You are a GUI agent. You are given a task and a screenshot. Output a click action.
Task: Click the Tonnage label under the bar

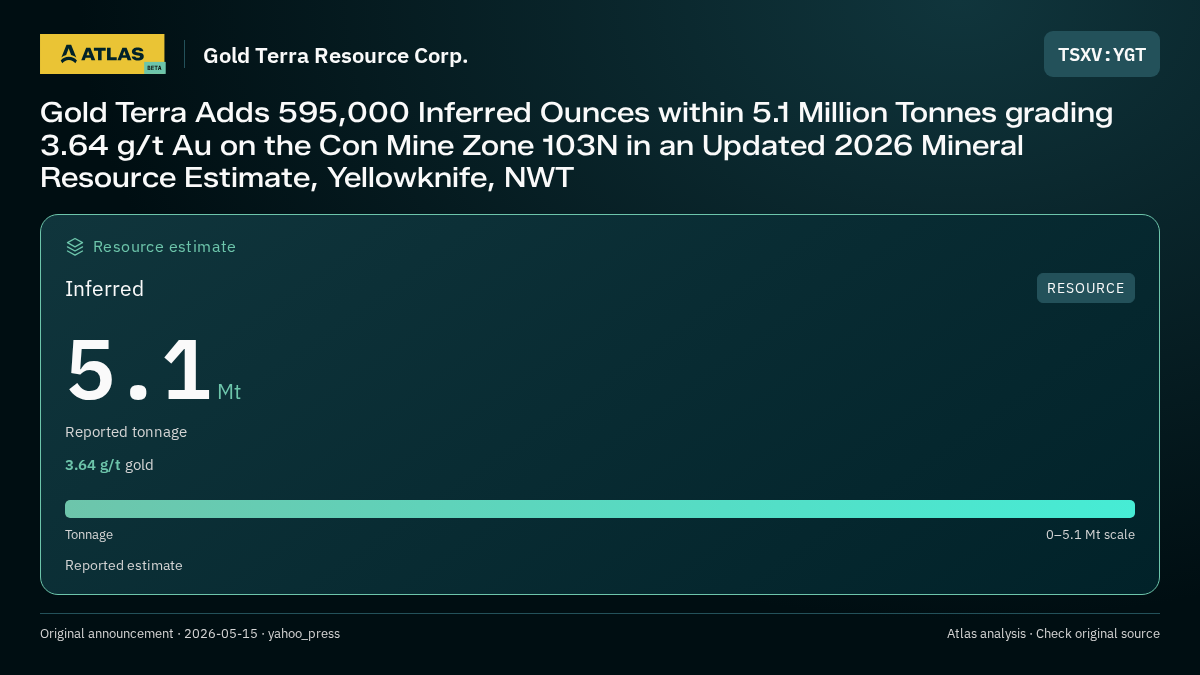click(x=89, y=535)
